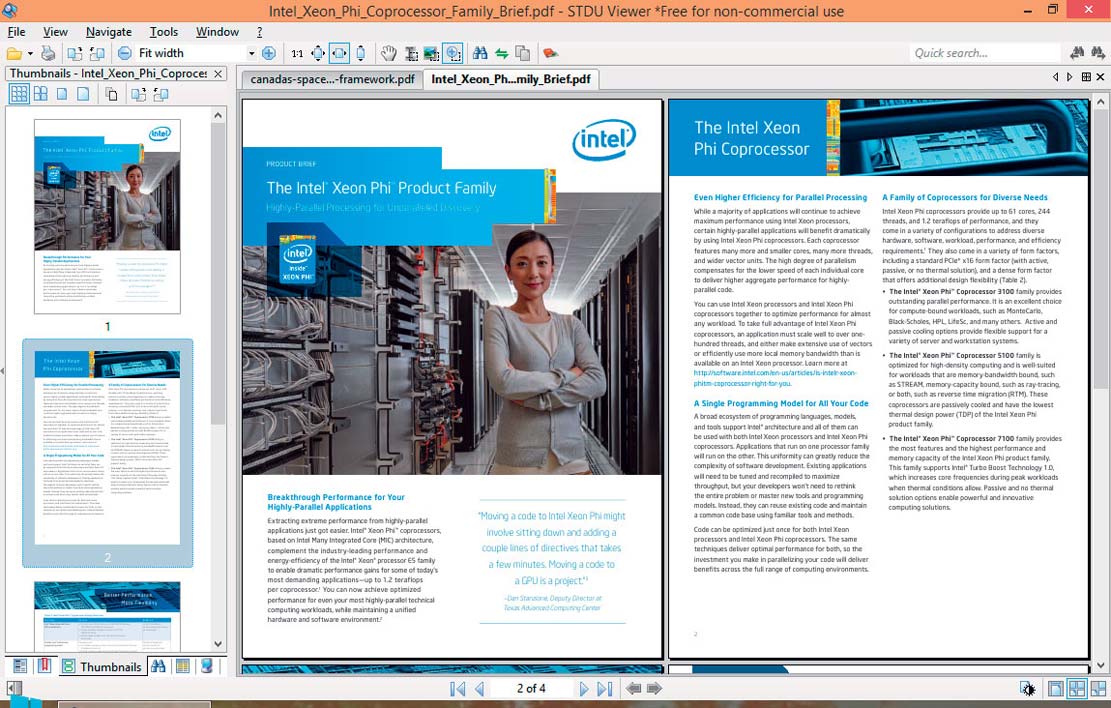The width and height of the screenshot is (1111, 708).
Task: Open the third page thumbnail
Action: click(108, 617)
